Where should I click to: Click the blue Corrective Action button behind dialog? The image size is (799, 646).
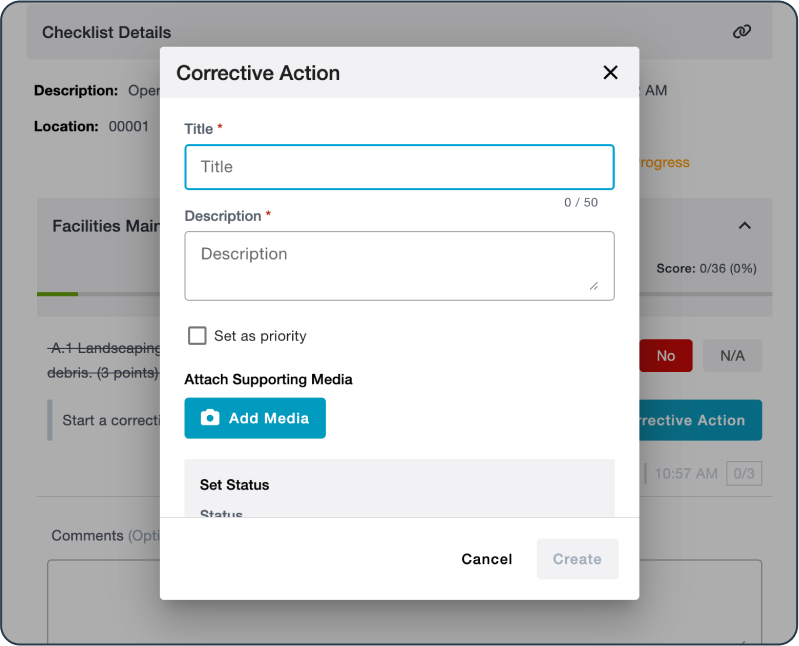pyautogui.click(x=699, y=420)
